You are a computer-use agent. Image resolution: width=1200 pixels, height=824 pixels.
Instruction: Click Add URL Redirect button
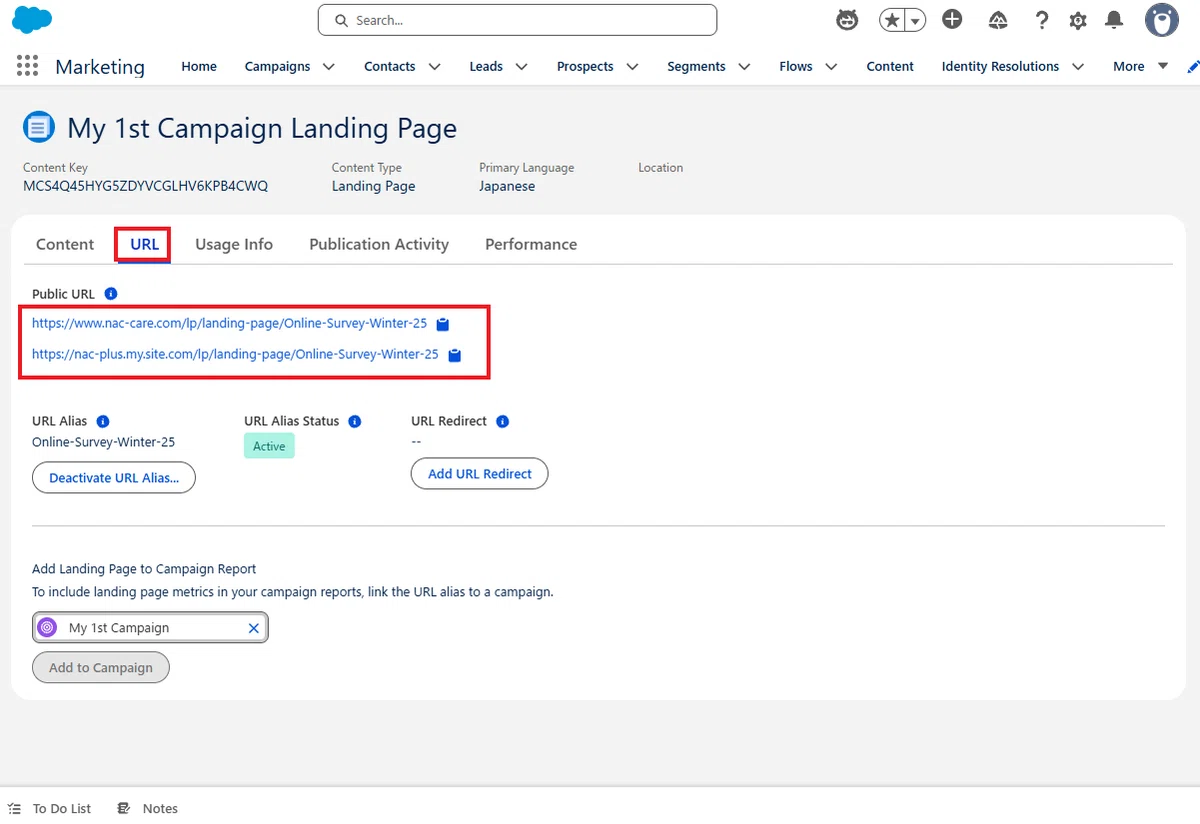[480, 473]
